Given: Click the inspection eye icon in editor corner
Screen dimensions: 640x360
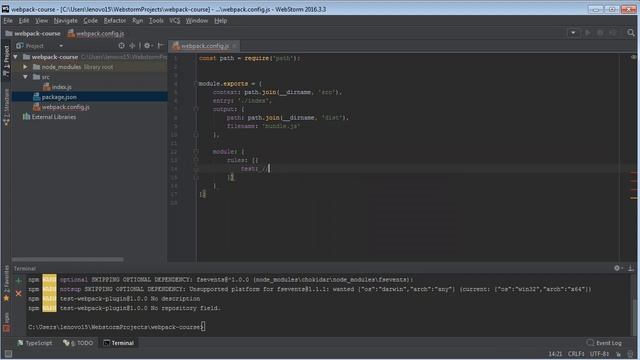Looking at the screenshot, I should [x=633, y=58].
